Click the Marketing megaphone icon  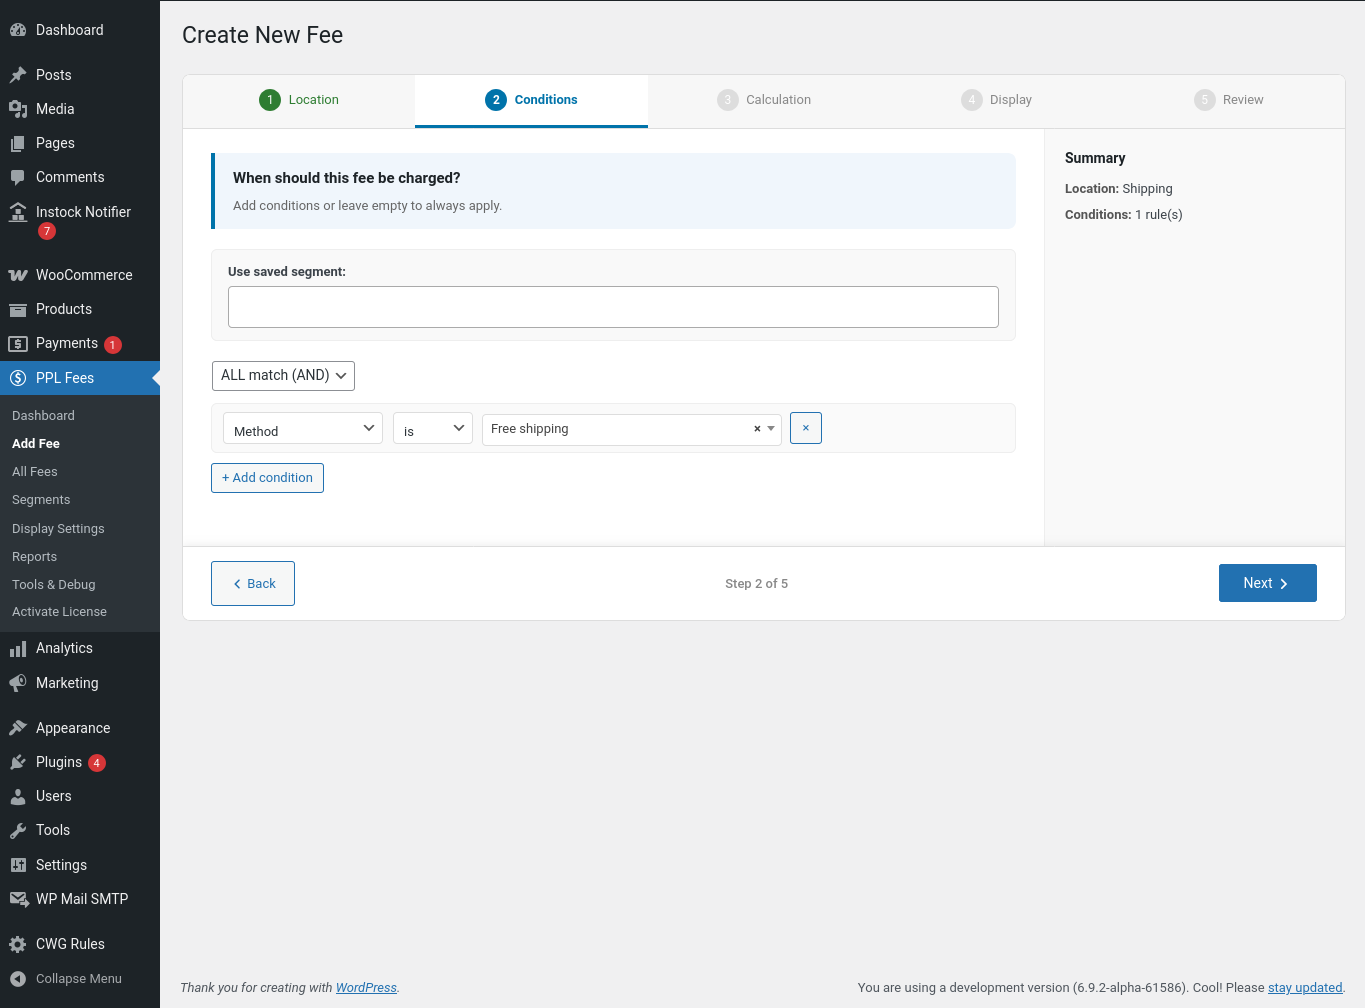pyautogui.click(x=18, y=683)
